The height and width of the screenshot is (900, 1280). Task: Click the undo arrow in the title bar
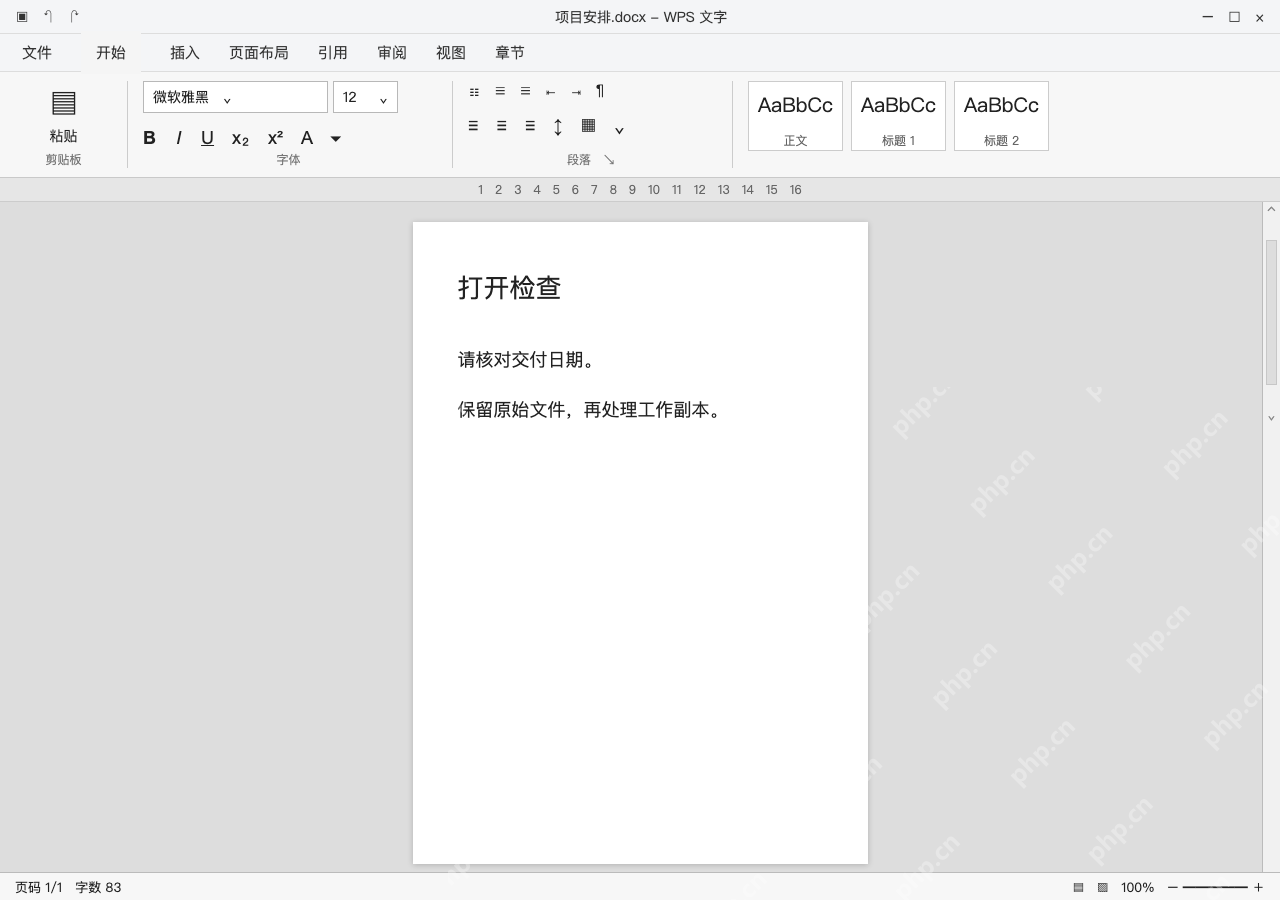click(48, 16)
